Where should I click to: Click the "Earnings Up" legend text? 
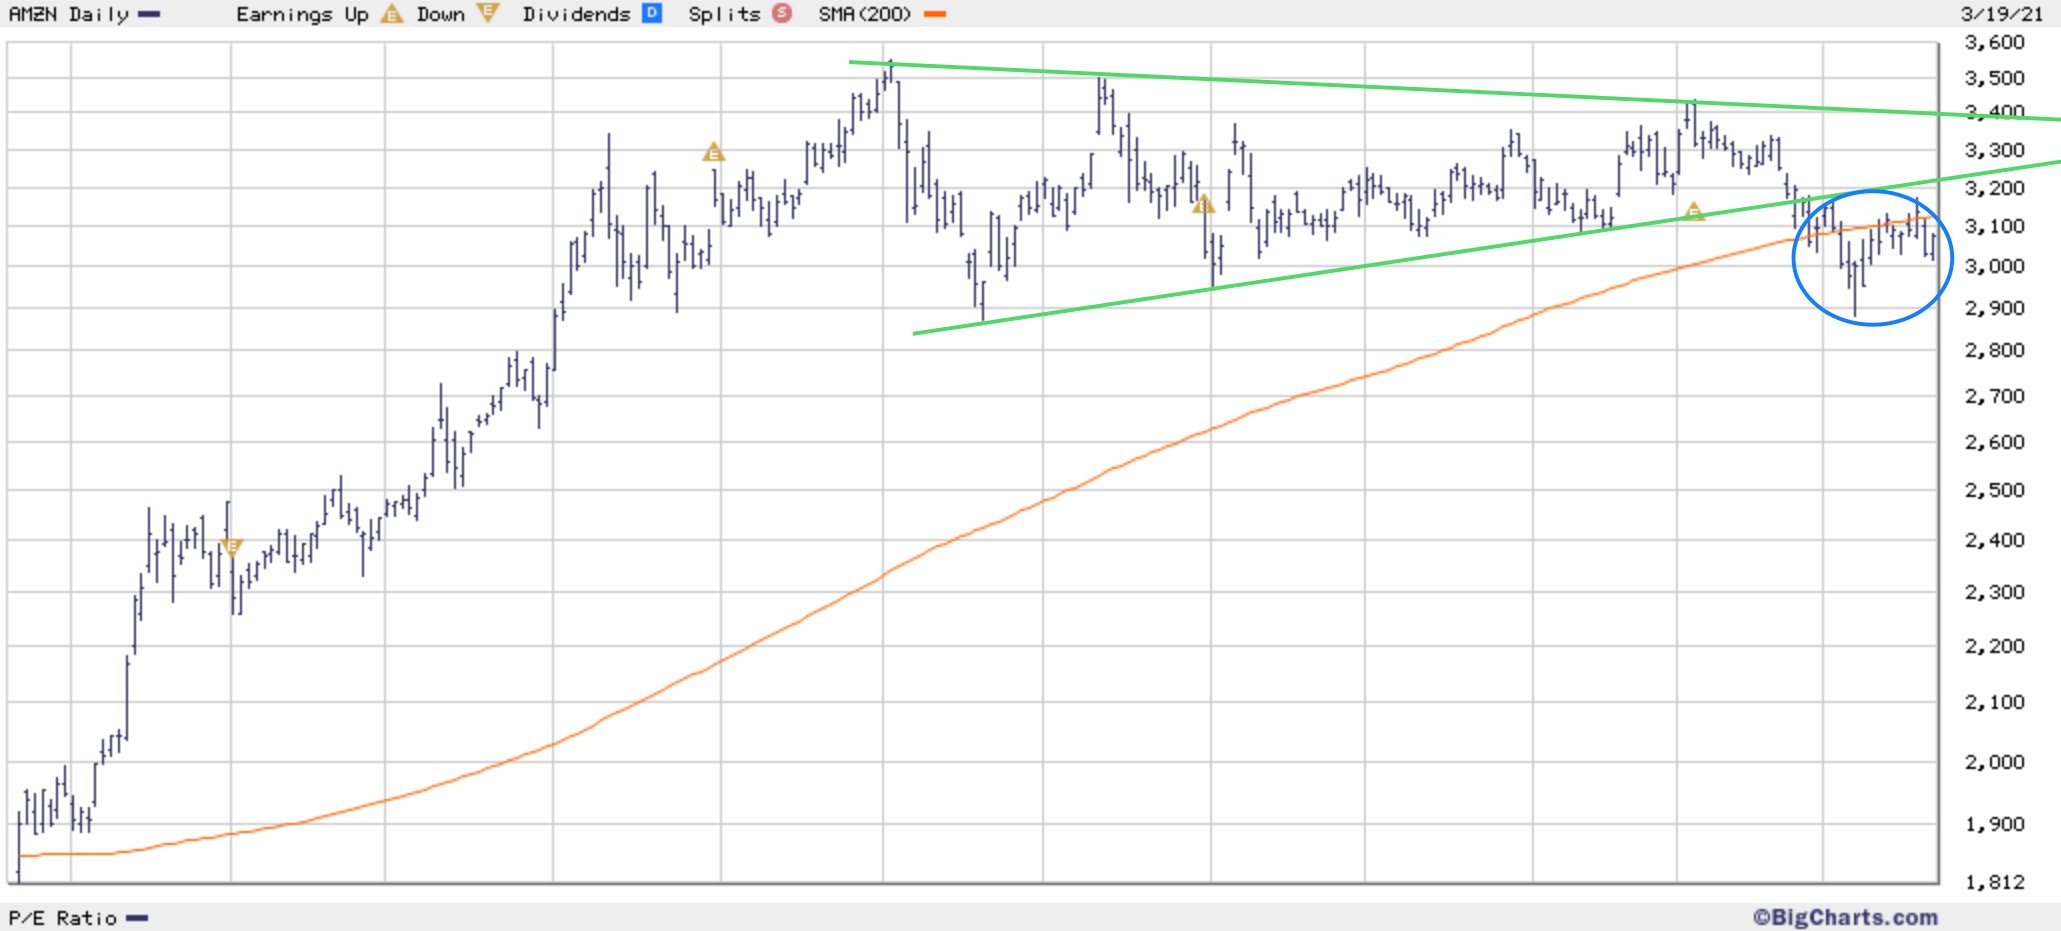[302, 15]
